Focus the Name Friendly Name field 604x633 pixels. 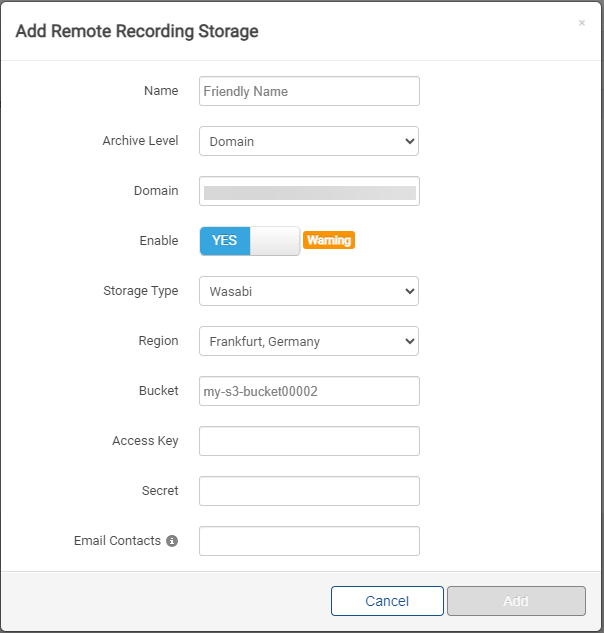(309, 91)
